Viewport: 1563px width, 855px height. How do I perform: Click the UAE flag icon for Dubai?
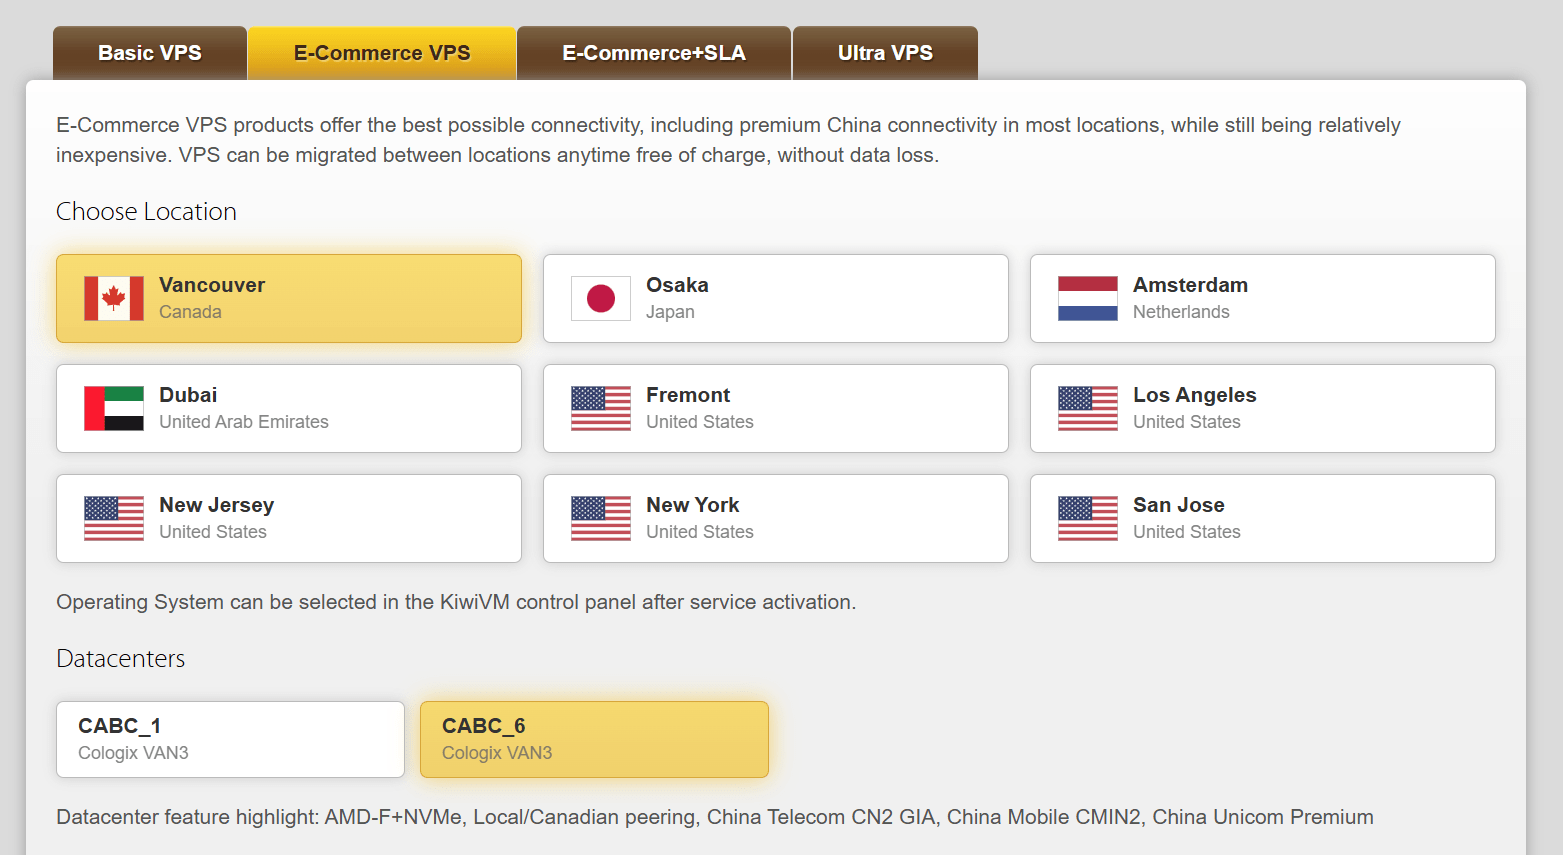pyautogui.click(x=114, y=408)
